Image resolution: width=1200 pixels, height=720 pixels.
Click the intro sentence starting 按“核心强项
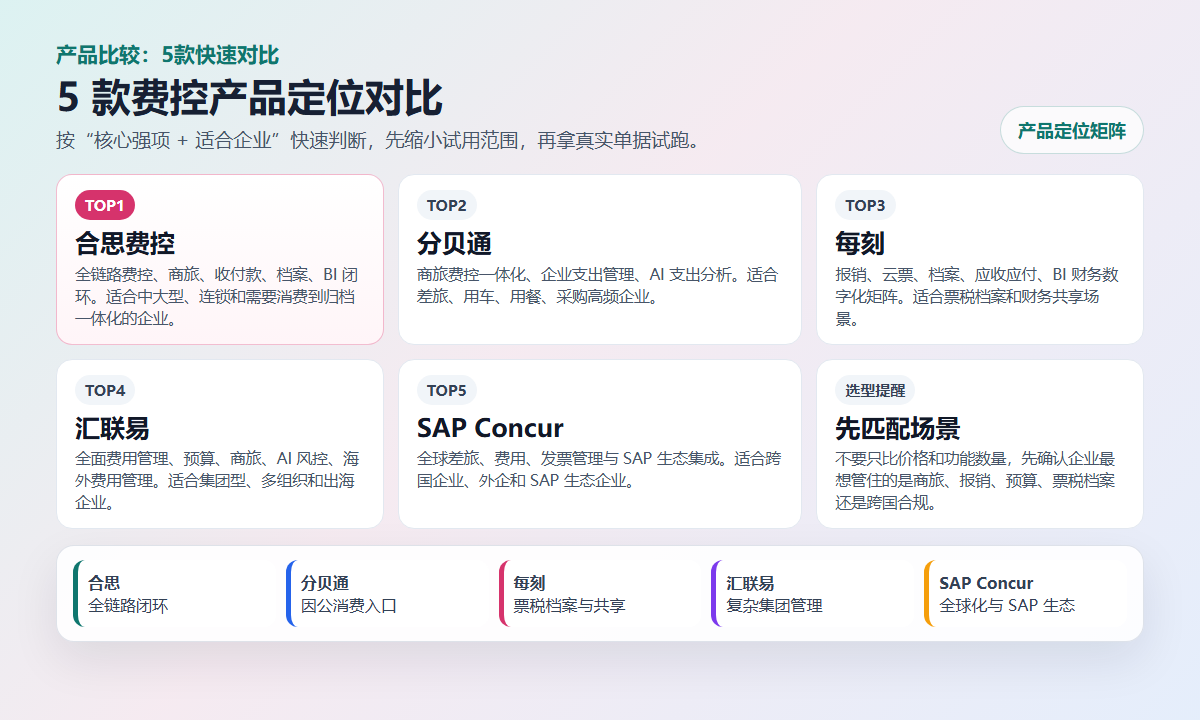coord(381,139)
